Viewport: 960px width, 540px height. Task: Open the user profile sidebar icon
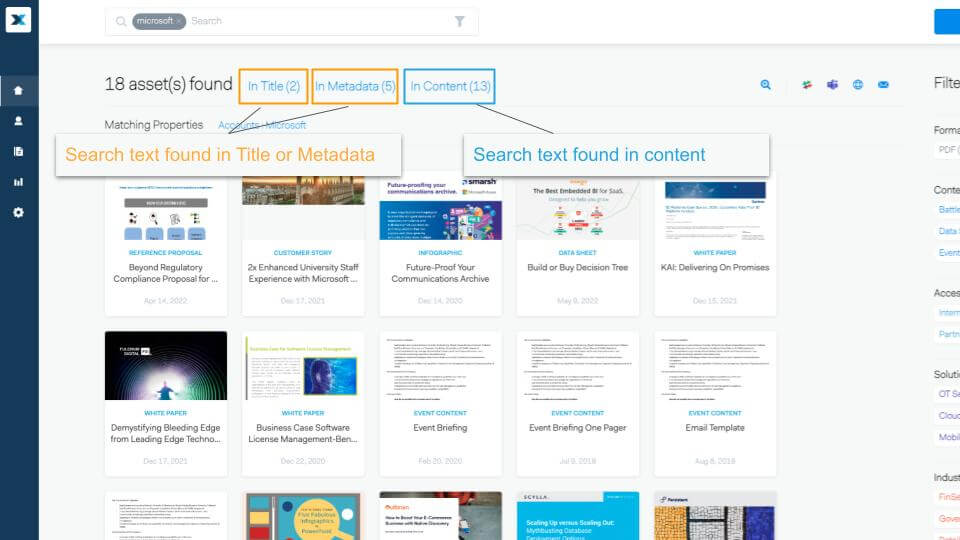click(18, 121)
